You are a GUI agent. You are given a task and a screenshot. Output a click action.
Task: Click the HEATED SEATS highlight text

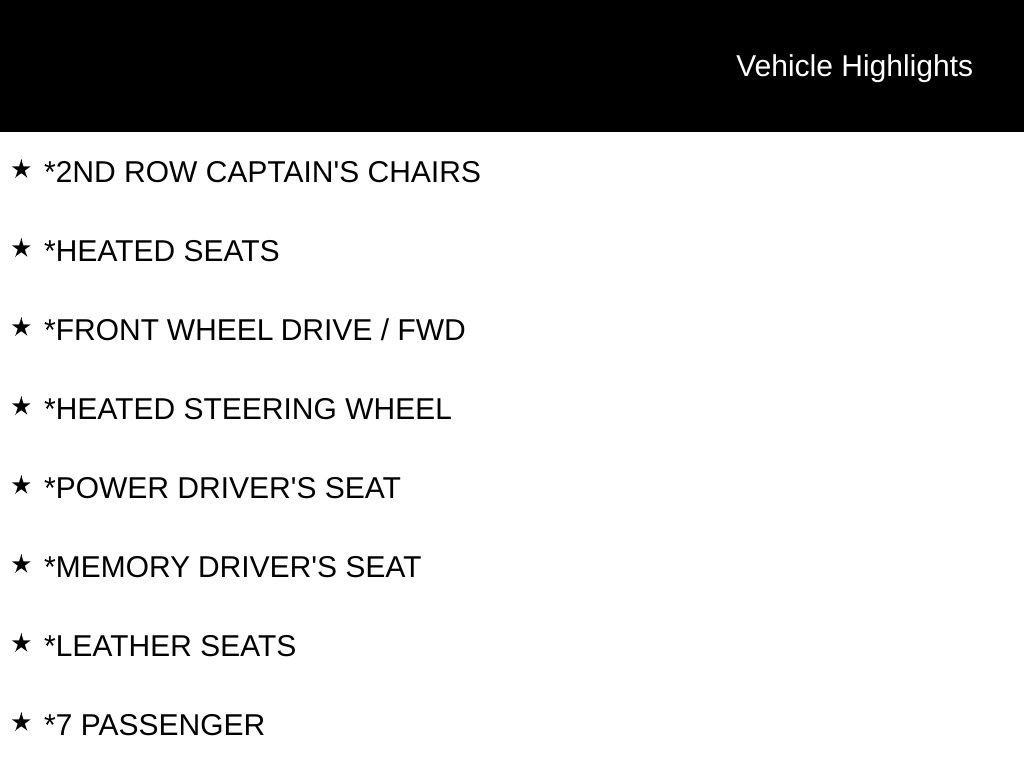[161, 252]
